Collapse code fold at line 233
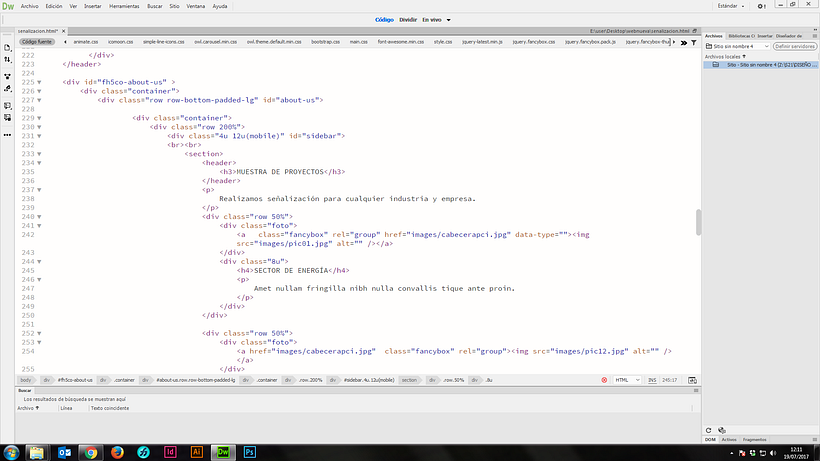 [x=39, y=154]
